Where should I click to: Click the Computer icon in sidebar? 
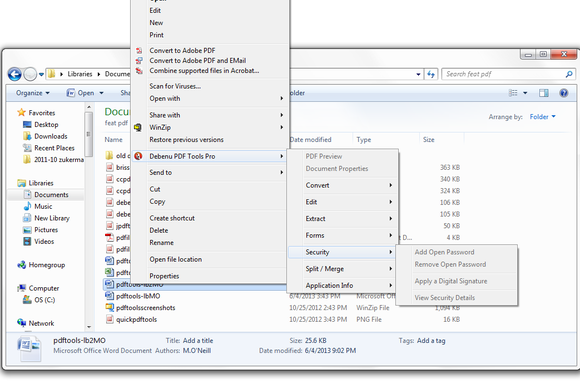coord(21,288)
